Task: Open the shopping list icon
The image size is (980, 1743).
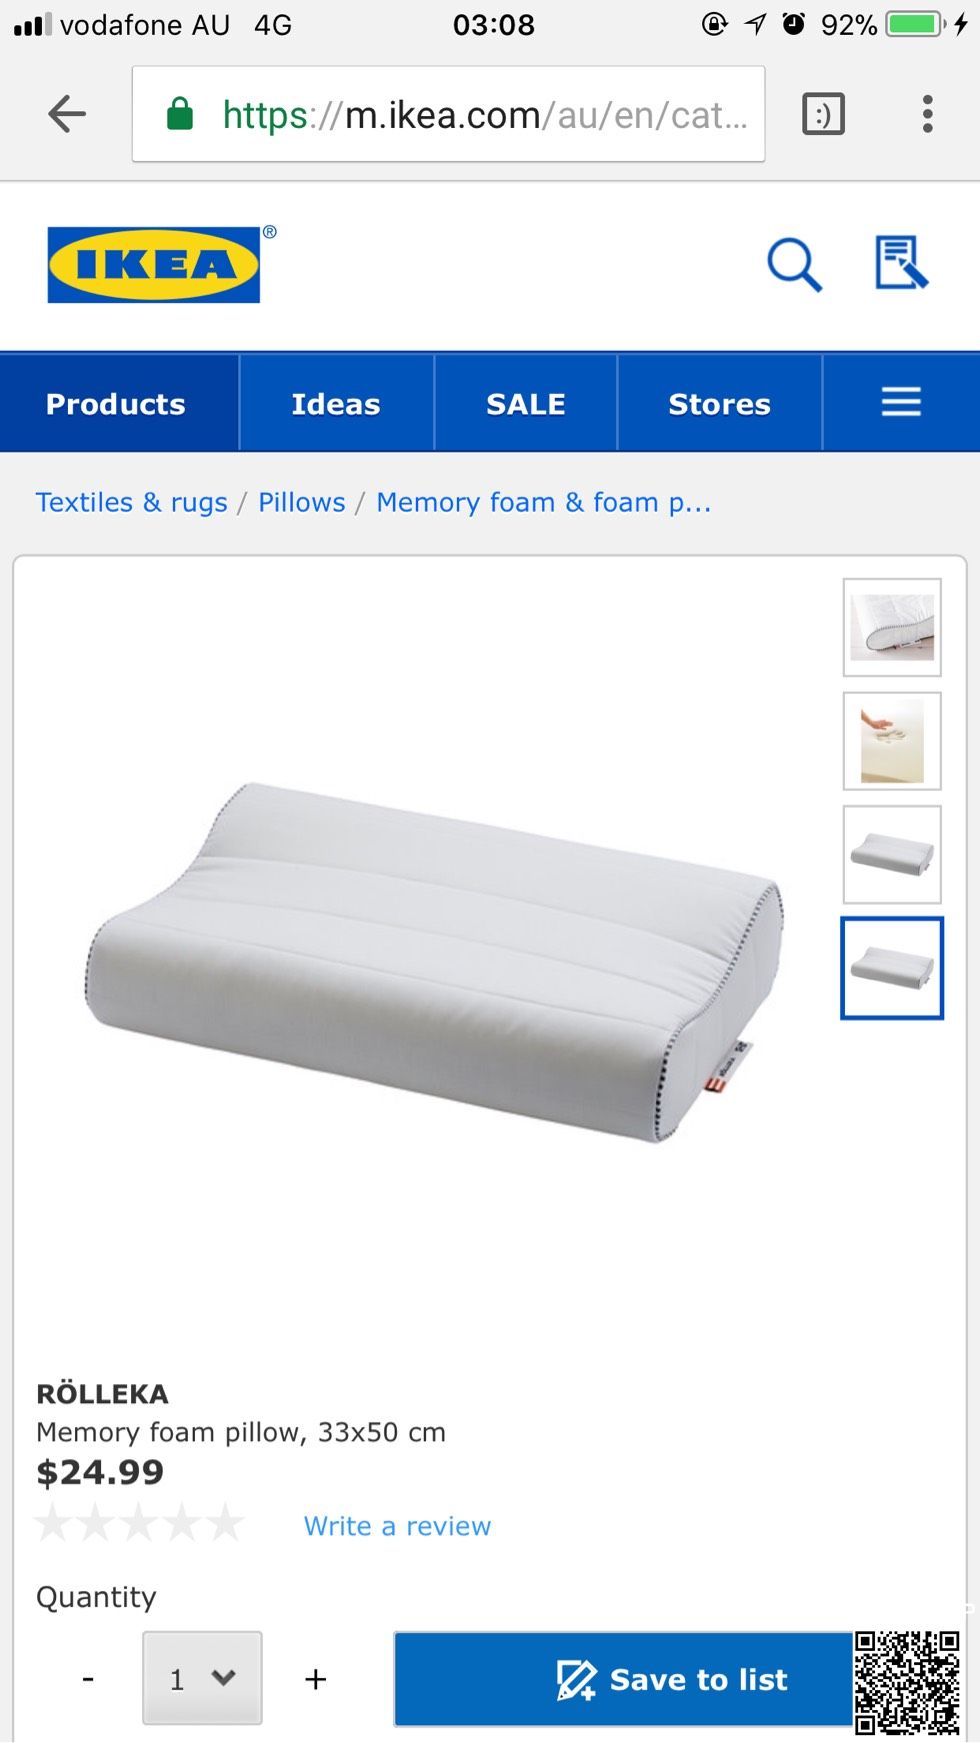Action: point(901,263)
